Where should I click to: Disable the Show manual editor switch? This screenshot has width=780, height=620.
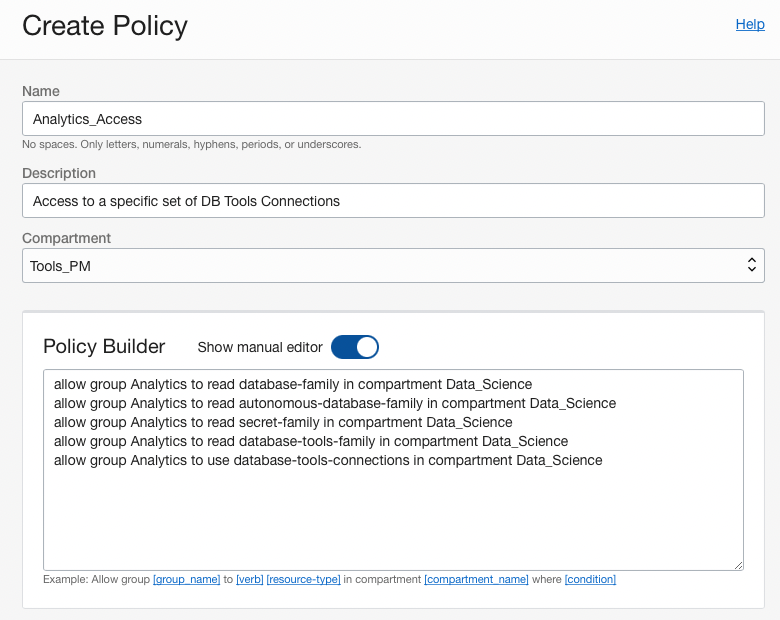(355, 347)
